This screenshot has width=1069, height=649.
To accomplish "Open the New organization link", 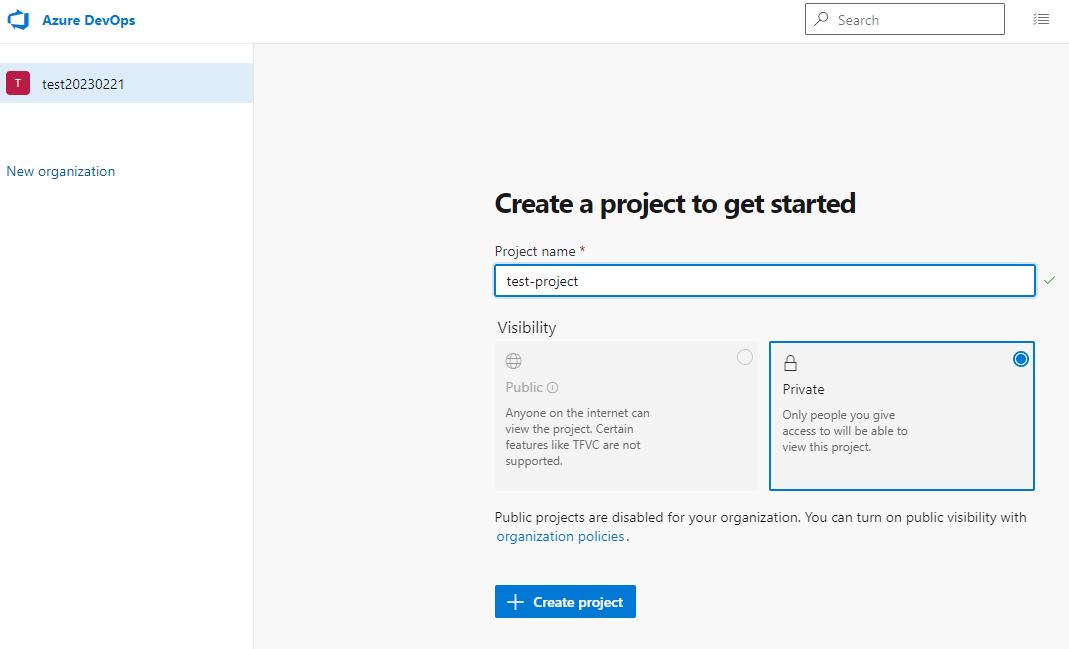I will [x=61, y=171].
